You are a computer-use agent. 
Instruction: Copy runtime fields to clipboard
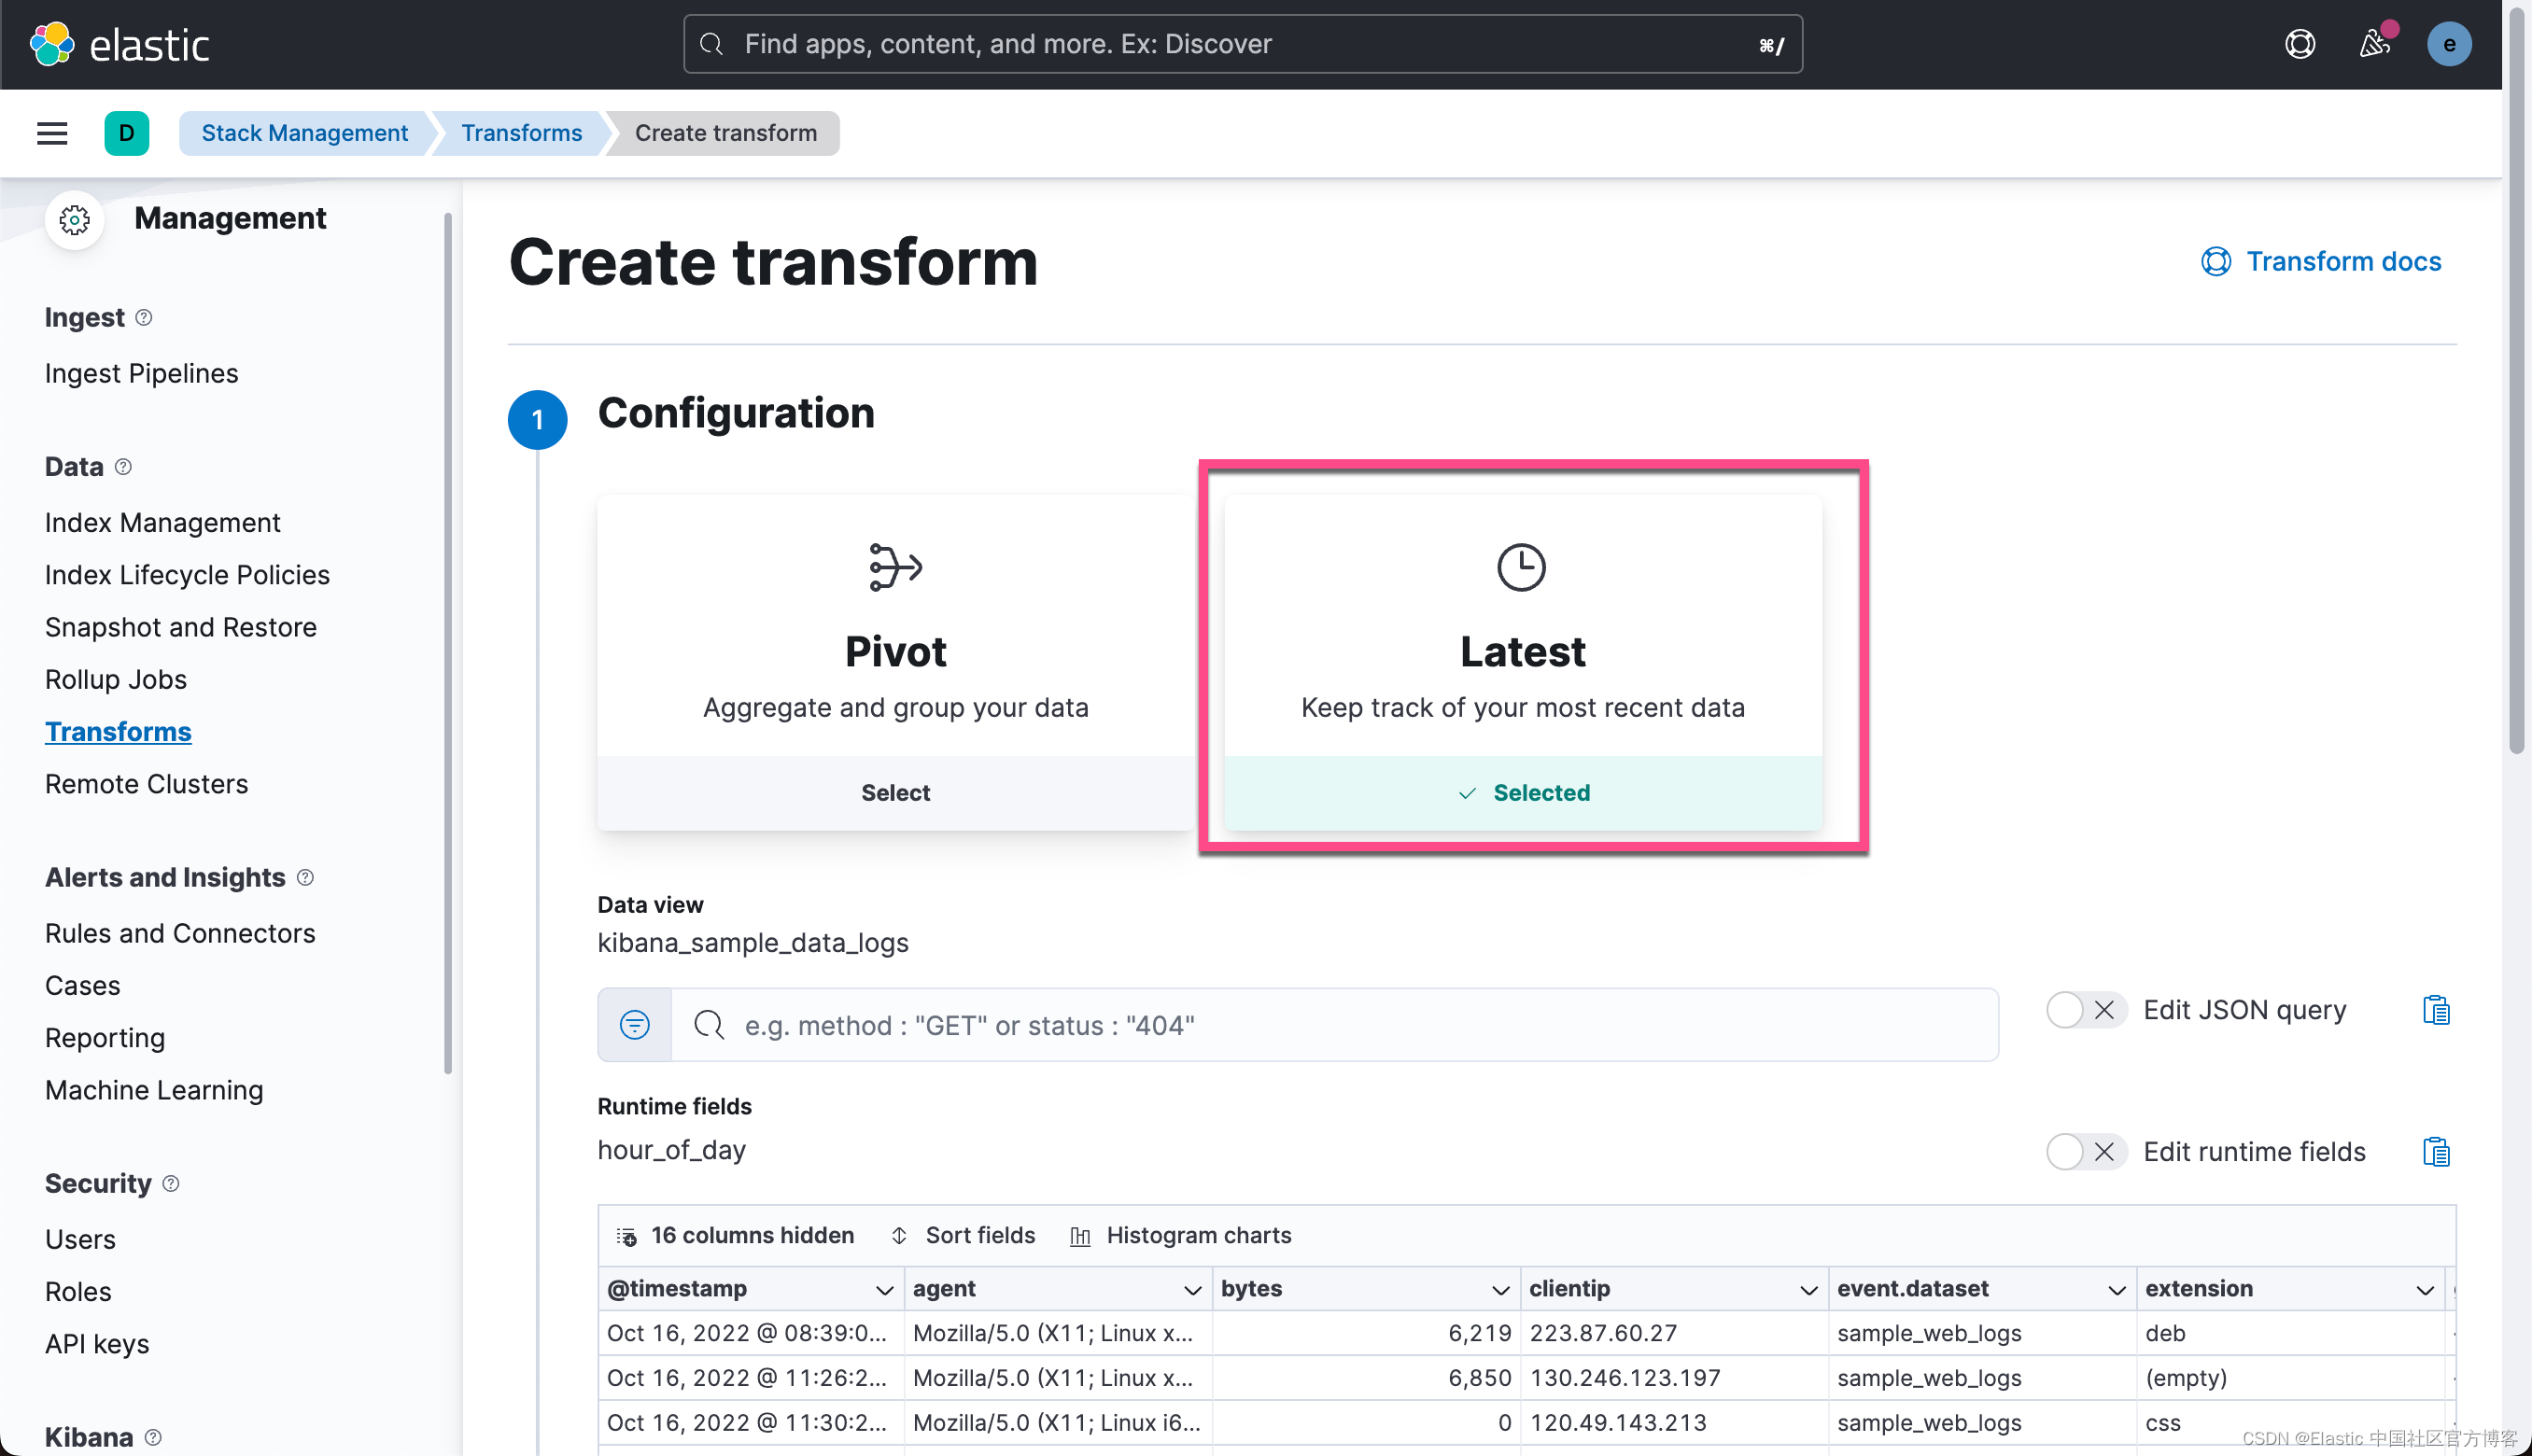(2436, 1152)
